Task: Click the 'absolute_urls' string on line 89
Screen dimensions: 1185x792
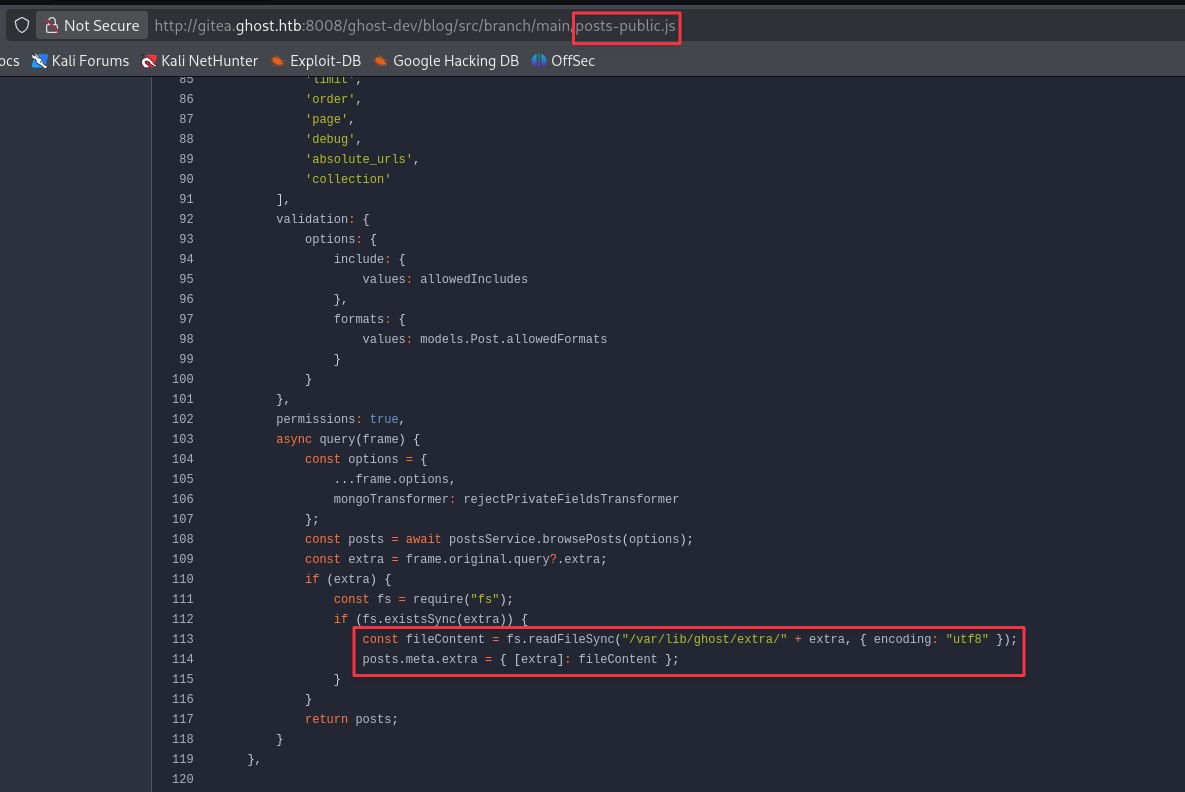Action: click(359, 159)
